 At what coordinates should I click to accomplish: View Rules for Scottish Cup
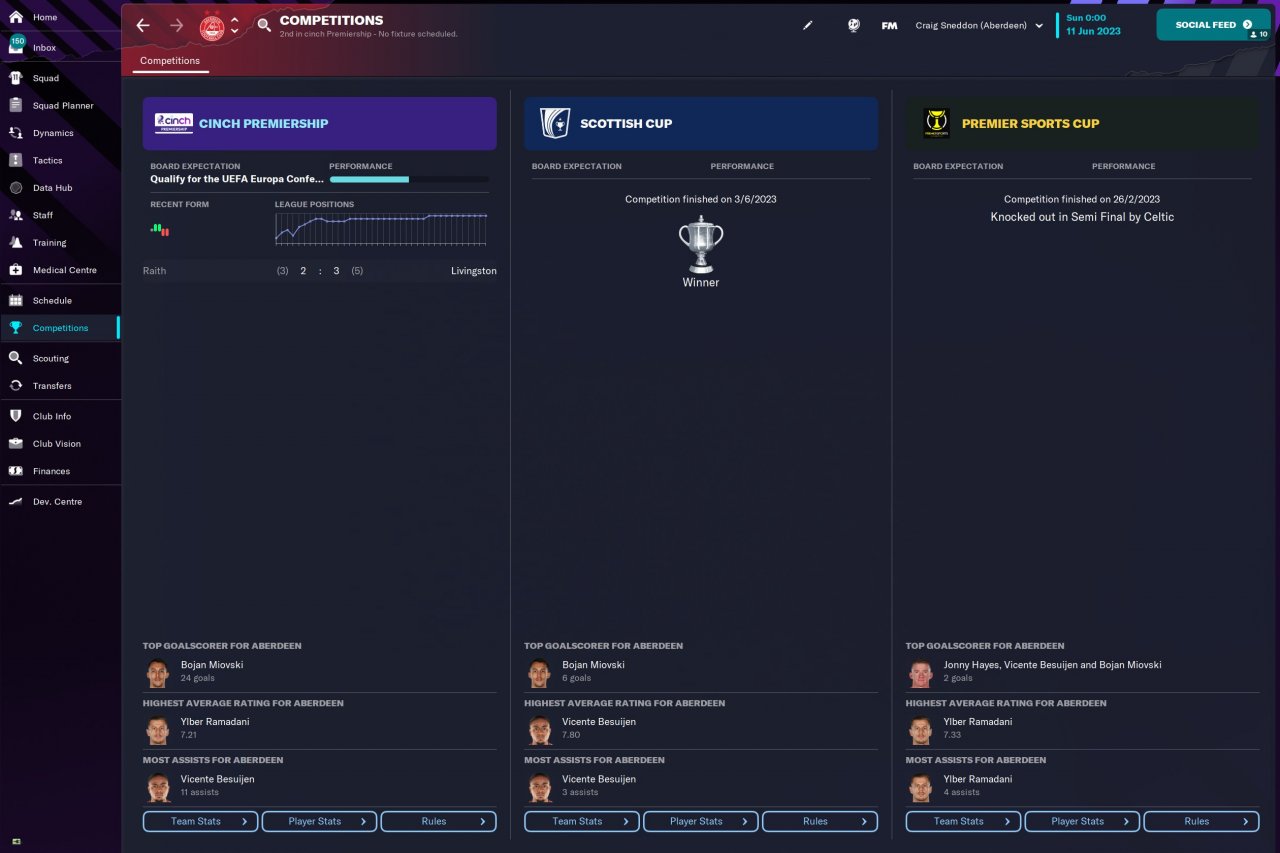[x=820, y=821]
